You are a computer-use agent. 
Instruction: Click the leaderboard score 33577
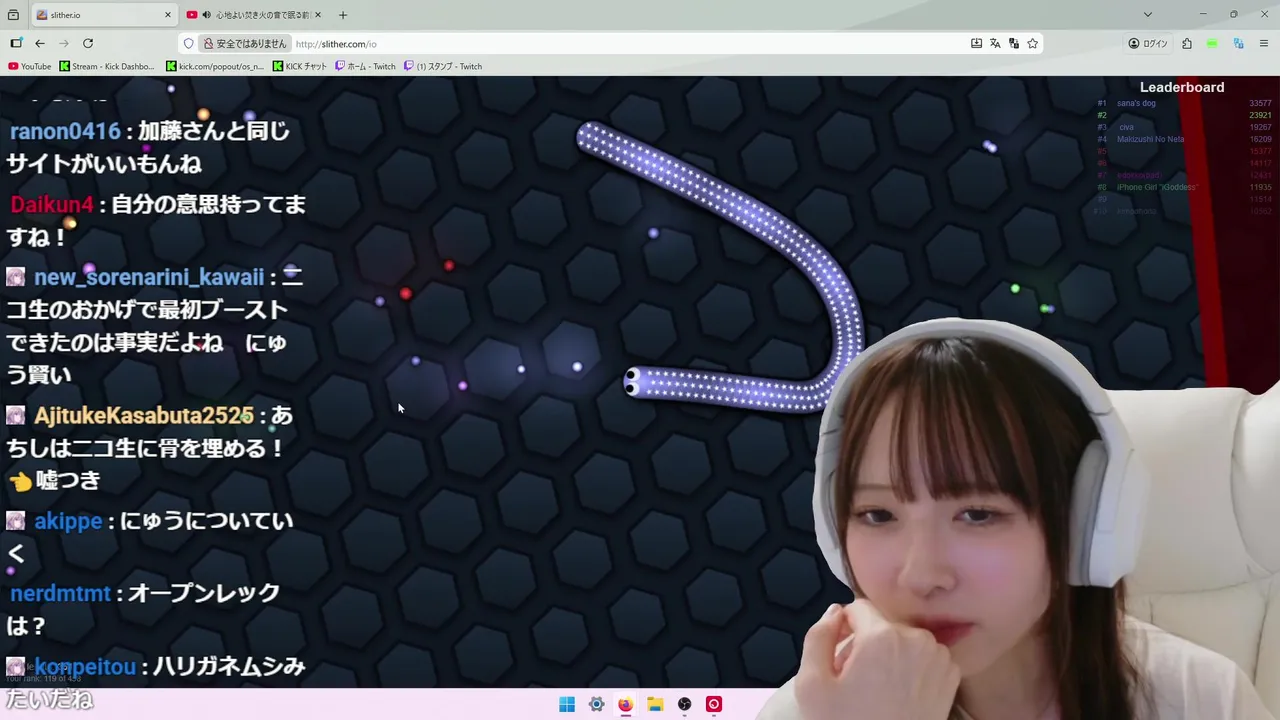tap(1260, 103)
